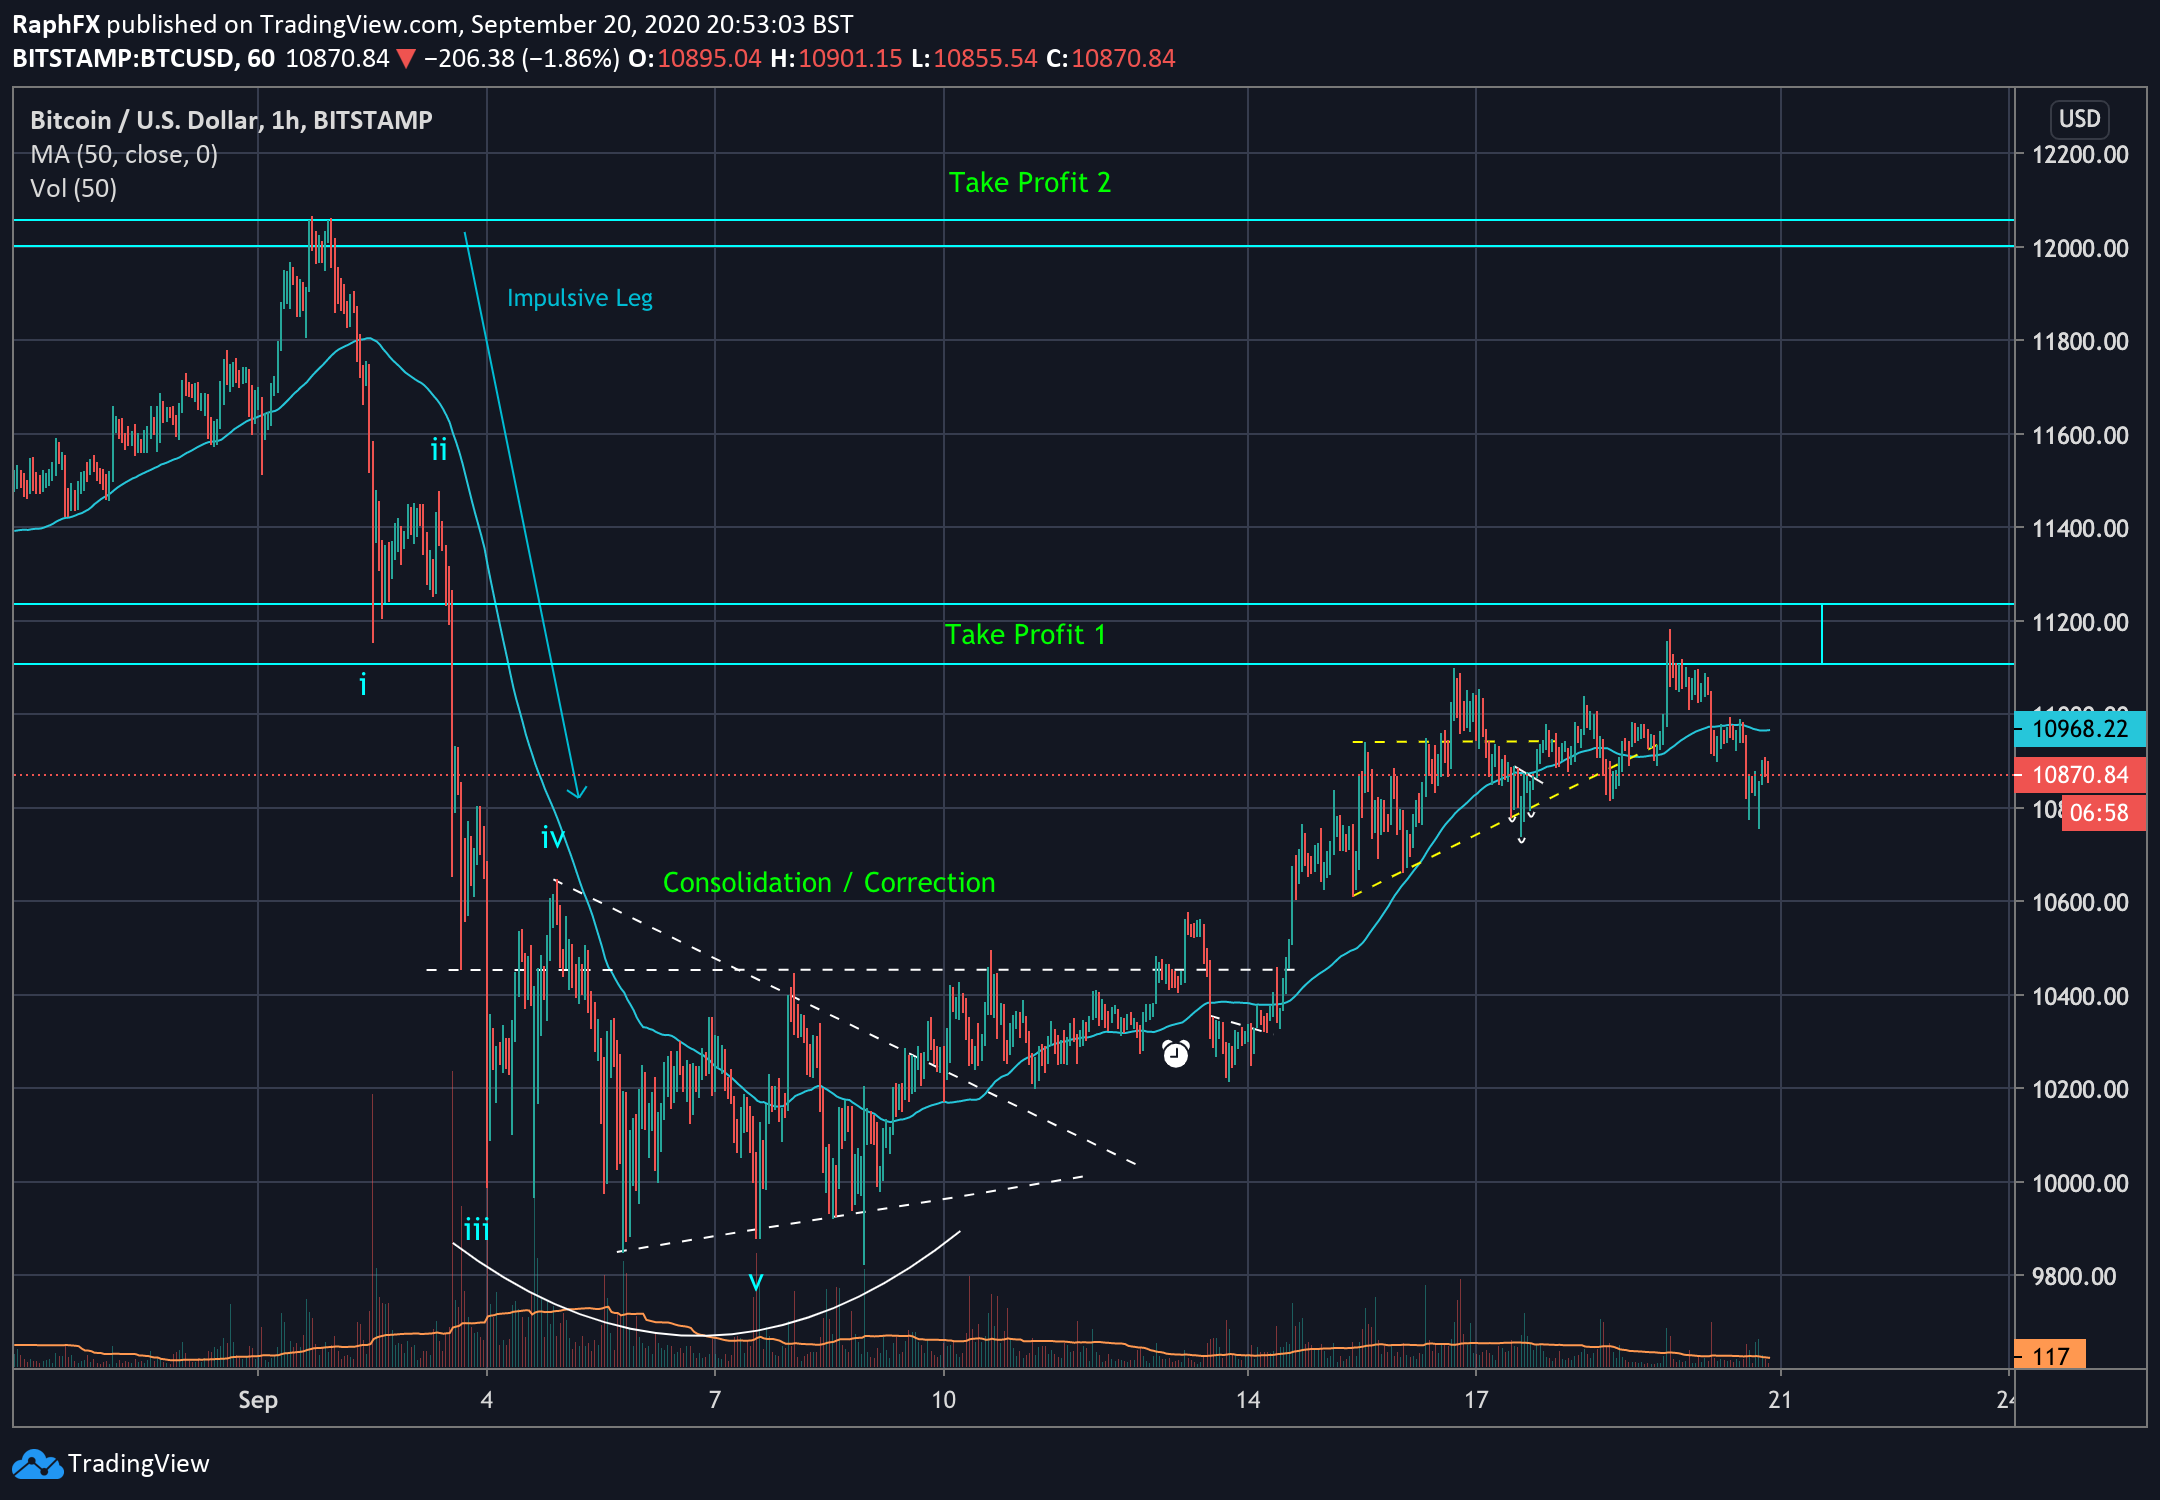Click the RaphFX author name
This screenshot has height=1500, width=2160.
pyautogui.click(x=56, y=24)
